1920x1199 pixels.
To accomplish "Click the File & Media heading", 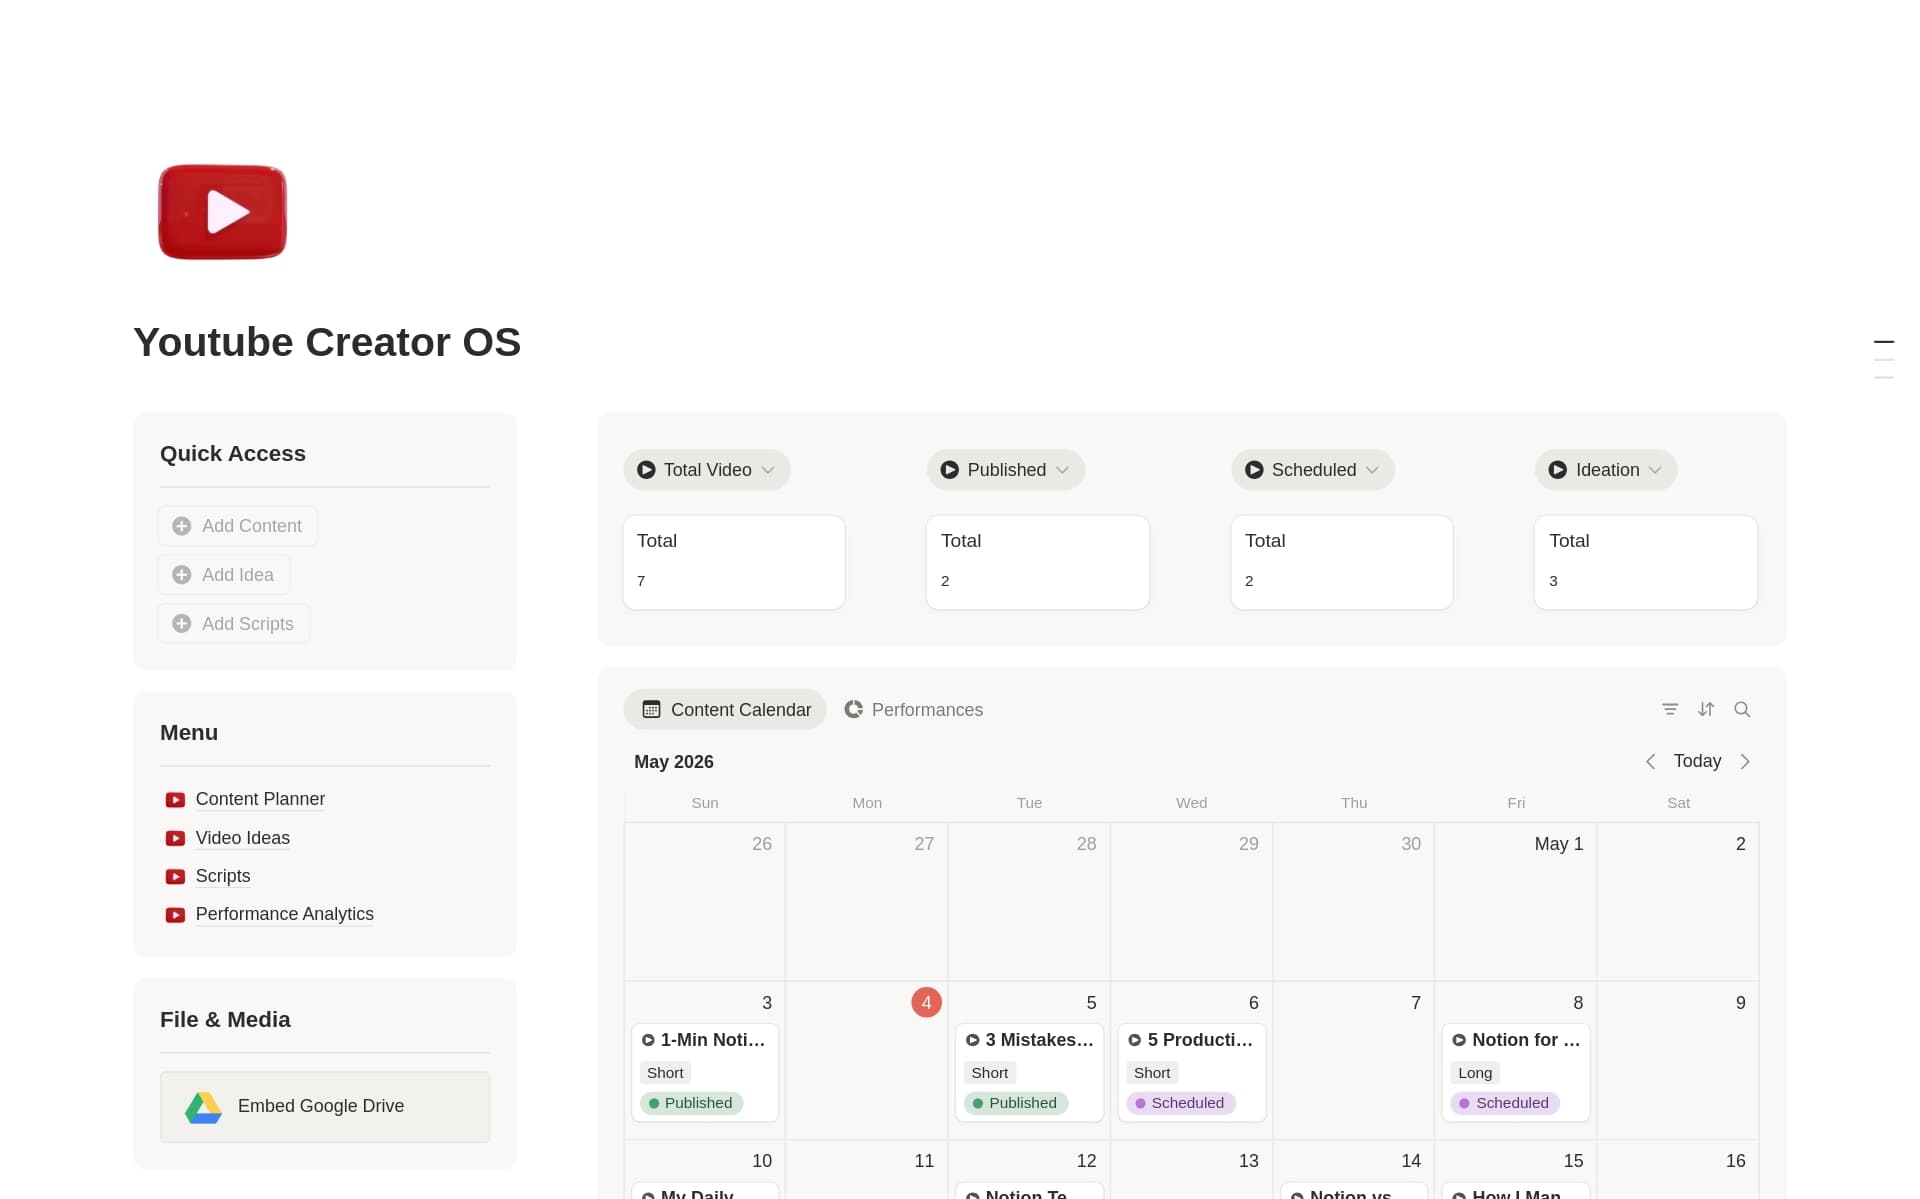I will coord(225,1020).
